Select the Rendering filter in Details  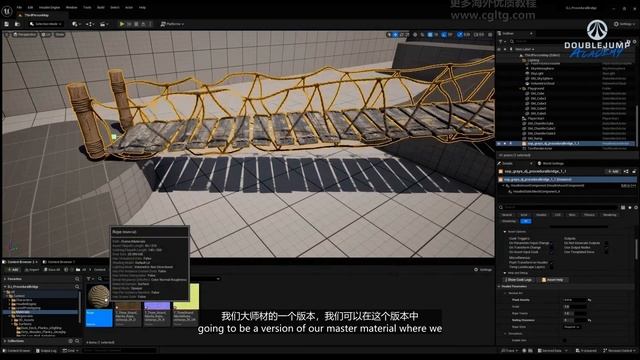609,215
